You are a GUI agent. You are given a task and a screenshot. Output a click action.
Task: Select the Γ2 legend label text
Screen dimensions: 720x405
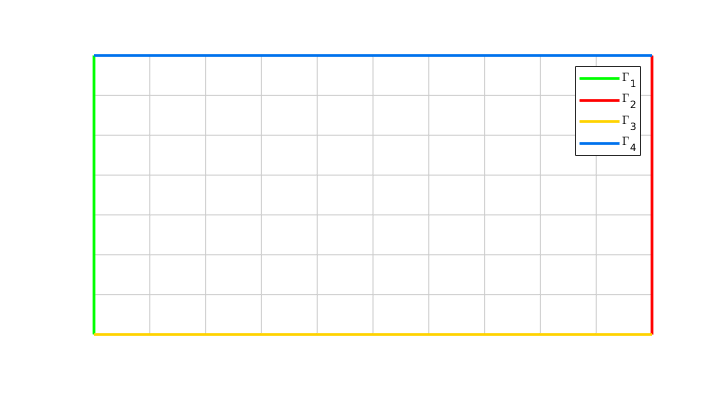point(629,101)
